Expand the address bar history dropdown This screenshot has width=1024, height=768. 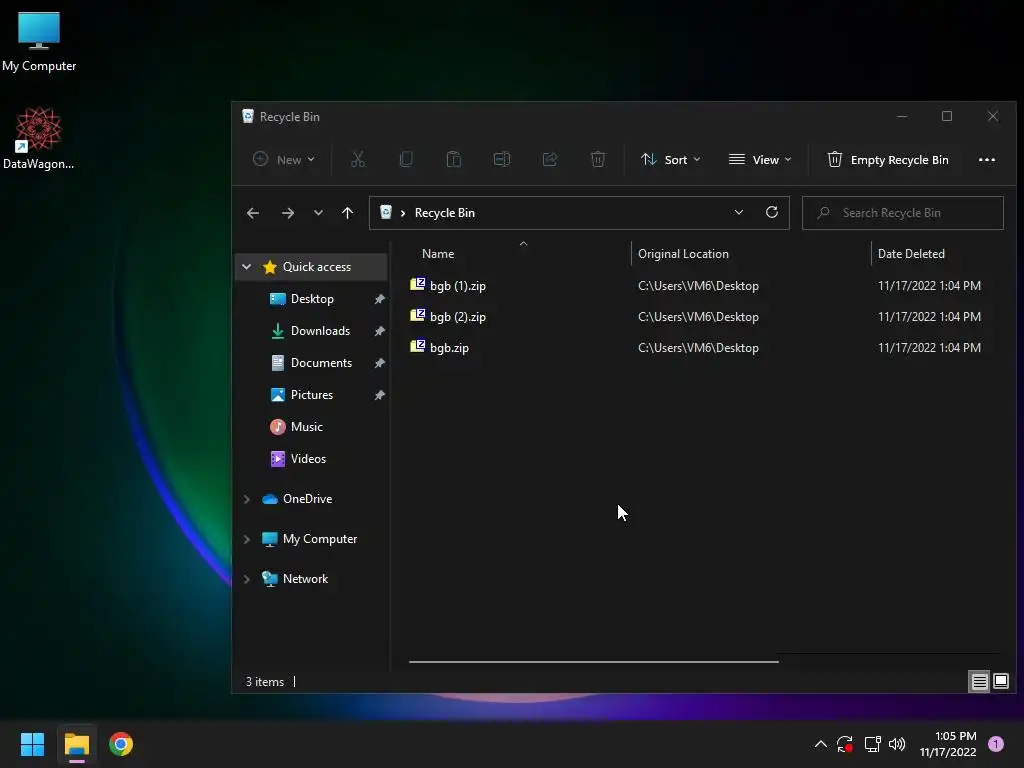739,212
